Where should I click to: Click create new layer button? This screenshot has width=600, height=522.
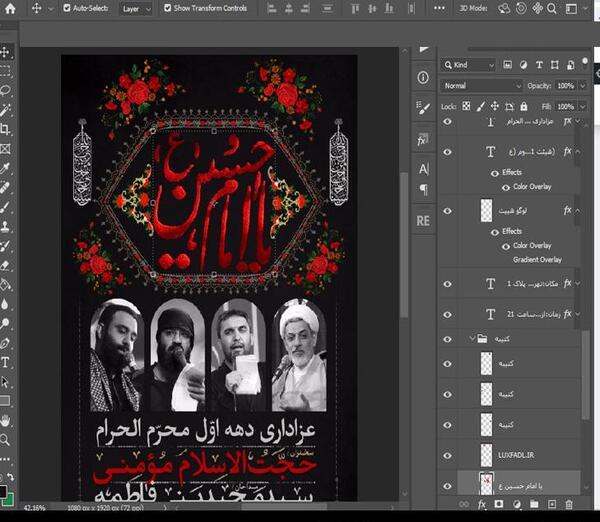tap(552, 504)
